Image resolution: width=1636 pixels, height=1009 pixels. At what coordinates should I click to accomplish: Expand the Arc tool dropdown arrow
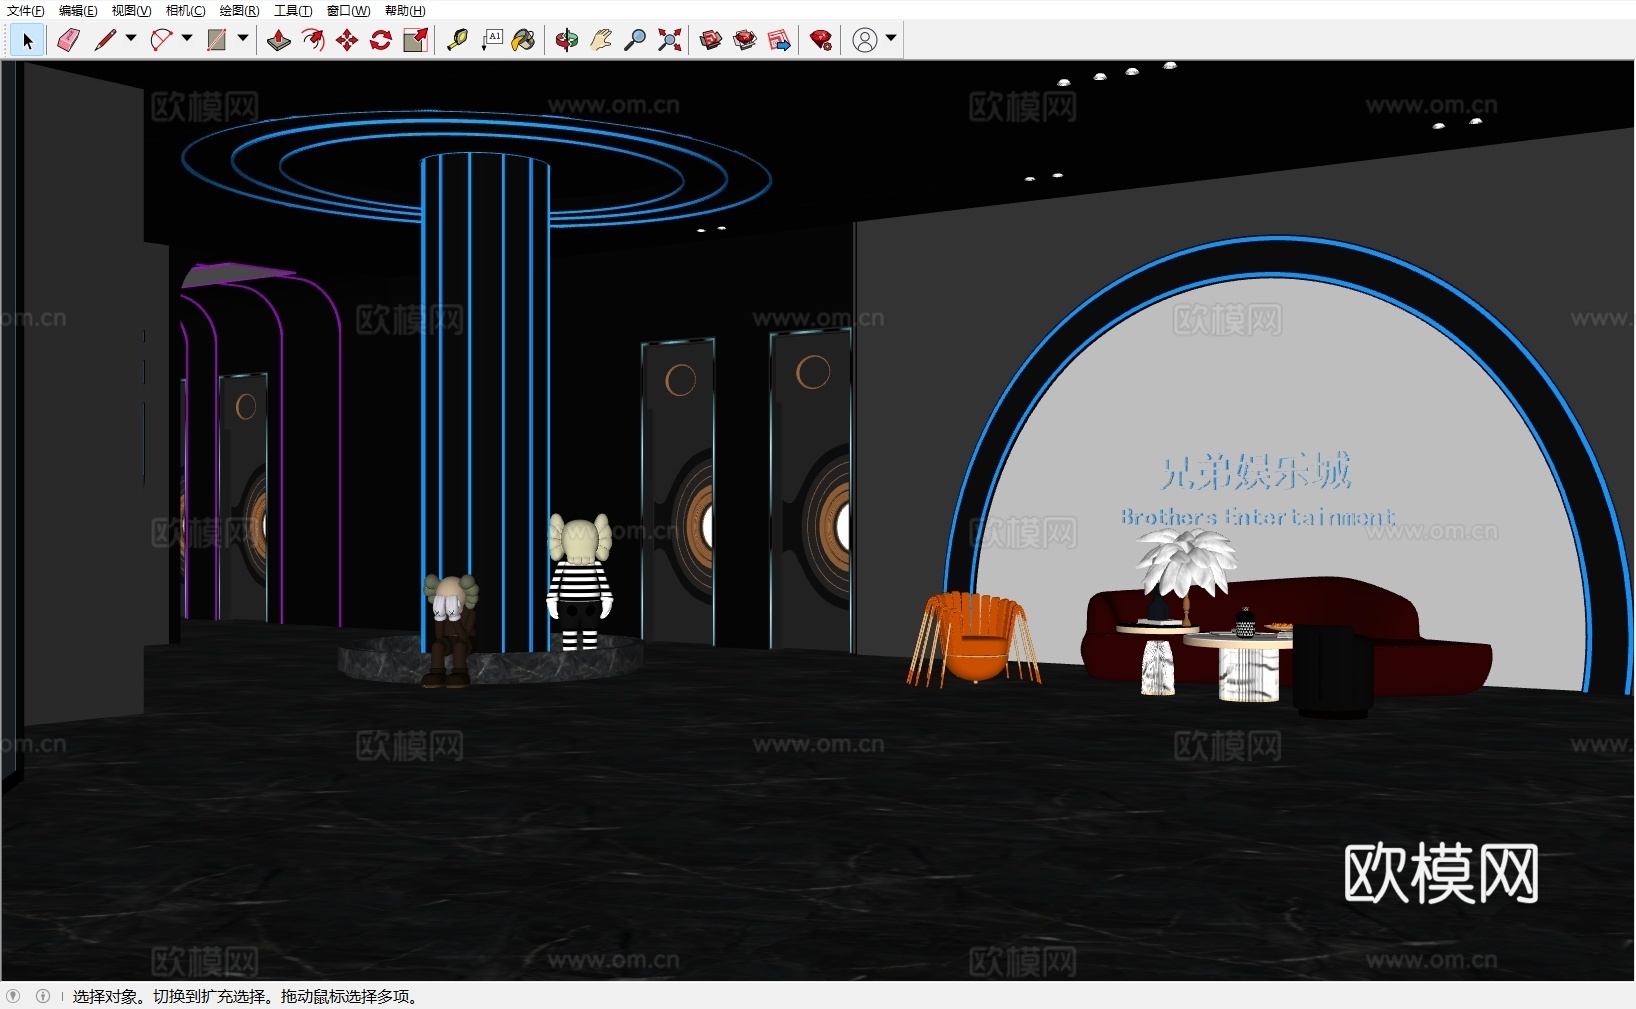(x=187, y=39)
